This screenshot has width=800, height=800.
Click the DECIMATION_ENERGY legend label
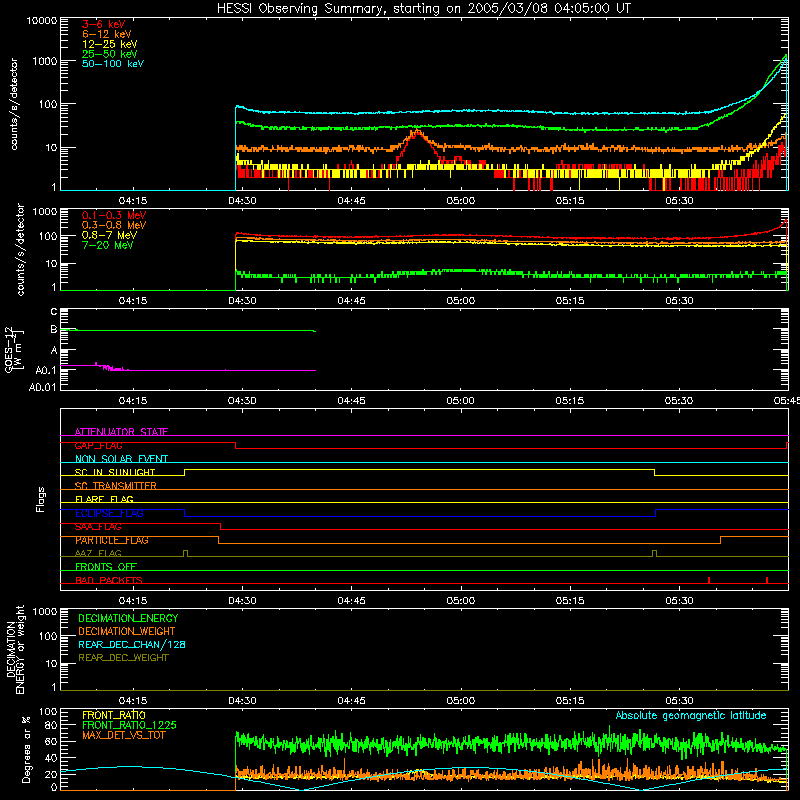(128, 618)
